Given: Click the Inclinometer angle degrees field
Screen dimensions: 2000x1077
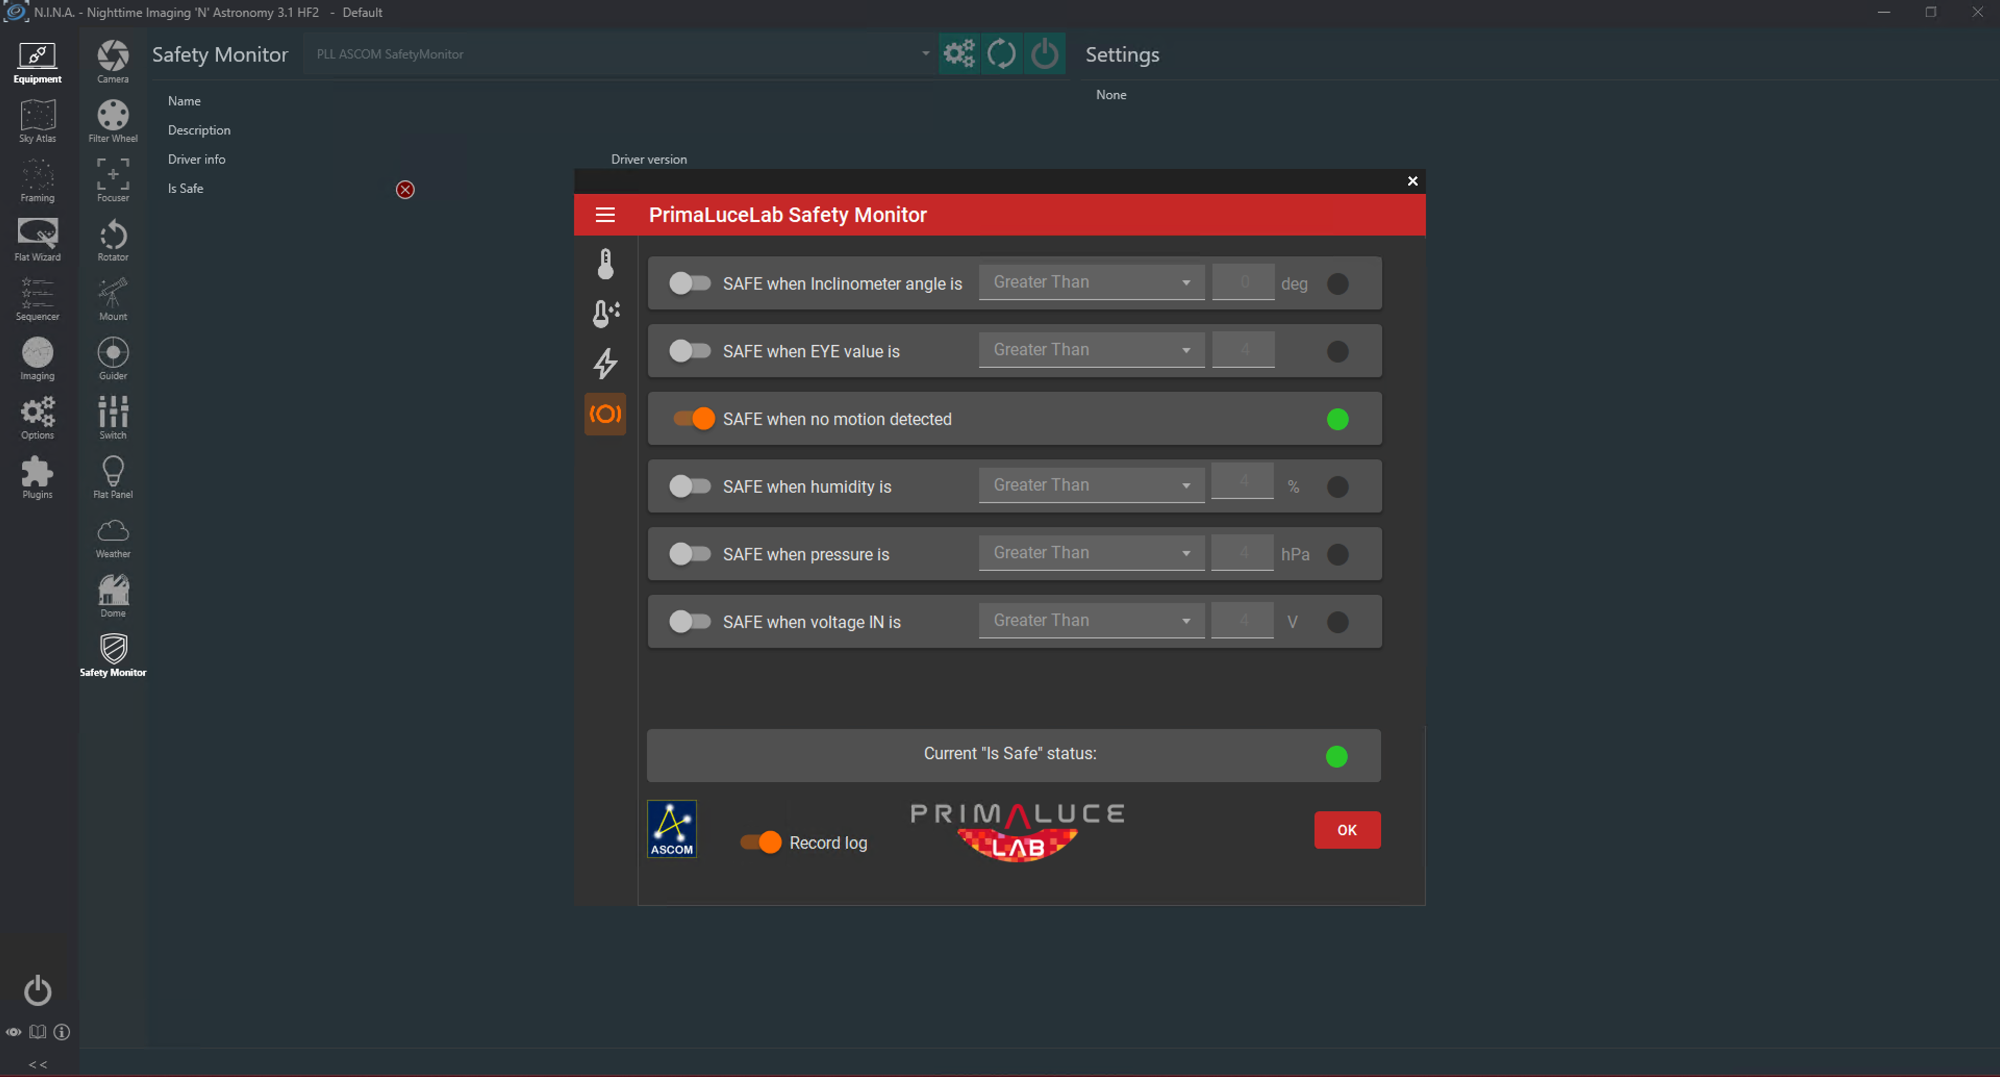Looking at the screenshot, I should [x=1243, y=283].
